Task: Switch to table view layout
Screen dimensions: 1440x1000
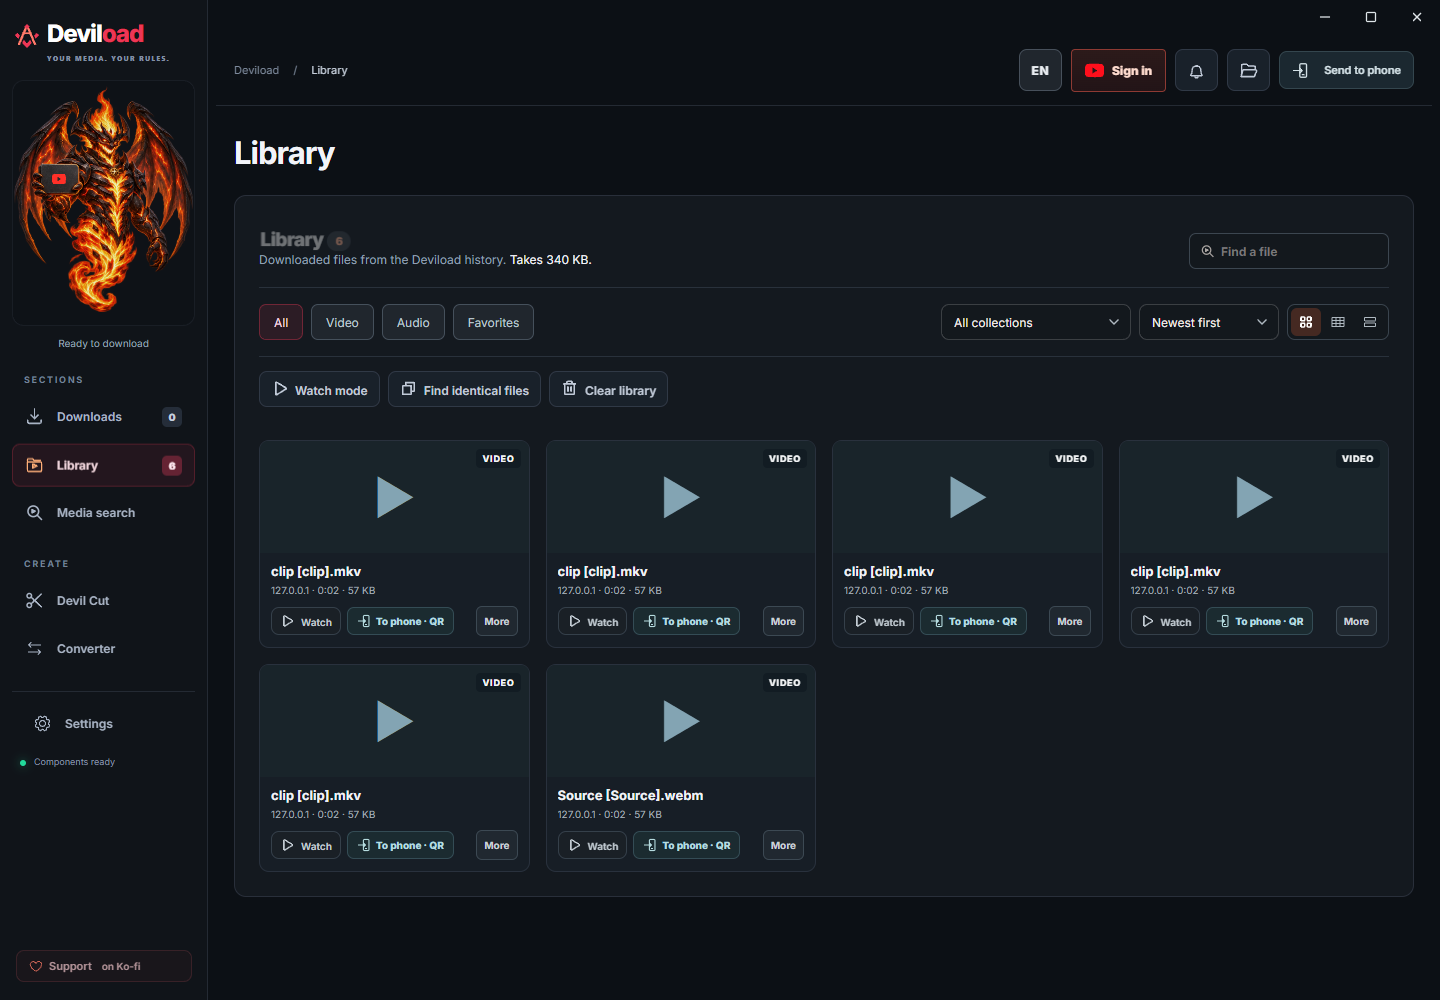Action: point(1338,322)
